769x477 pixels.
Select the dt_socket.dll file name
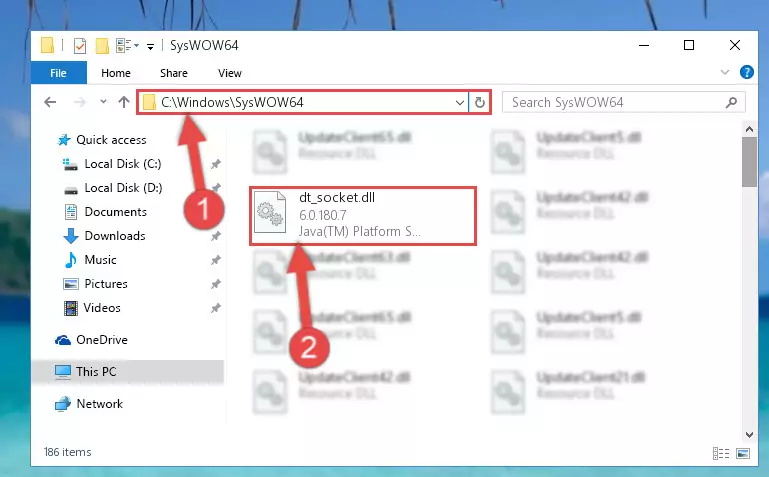point(337,198)
